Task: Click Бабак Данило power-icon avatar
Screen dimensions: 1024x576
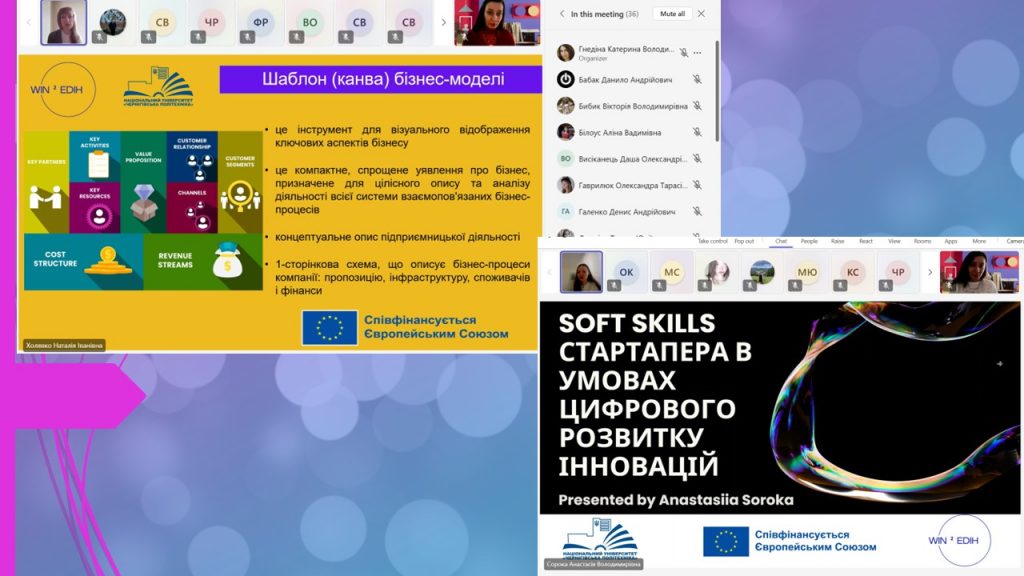Action: point(566,79)
